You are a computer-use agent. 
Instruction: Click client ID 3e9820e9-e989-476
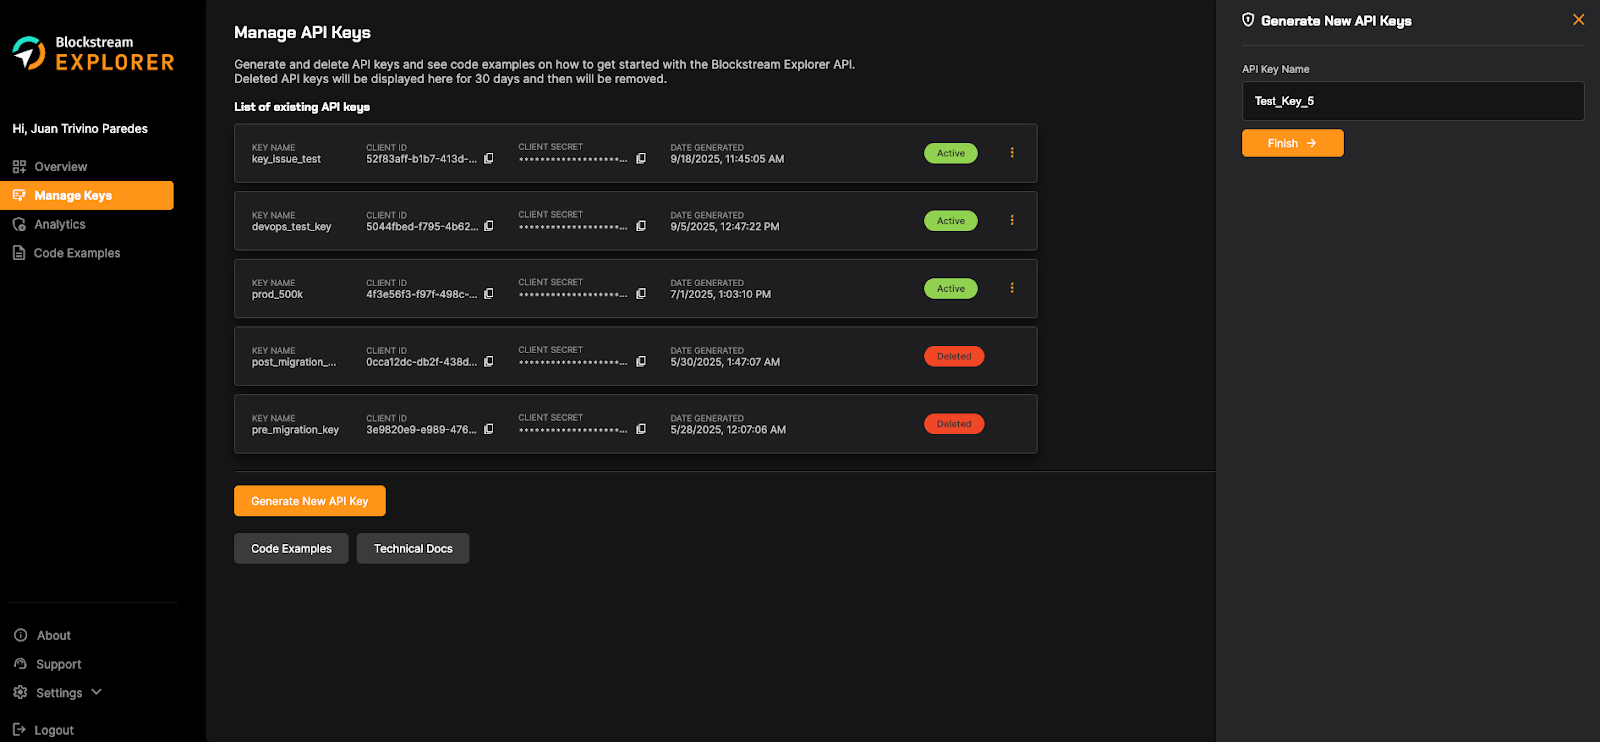pos(421,430)
